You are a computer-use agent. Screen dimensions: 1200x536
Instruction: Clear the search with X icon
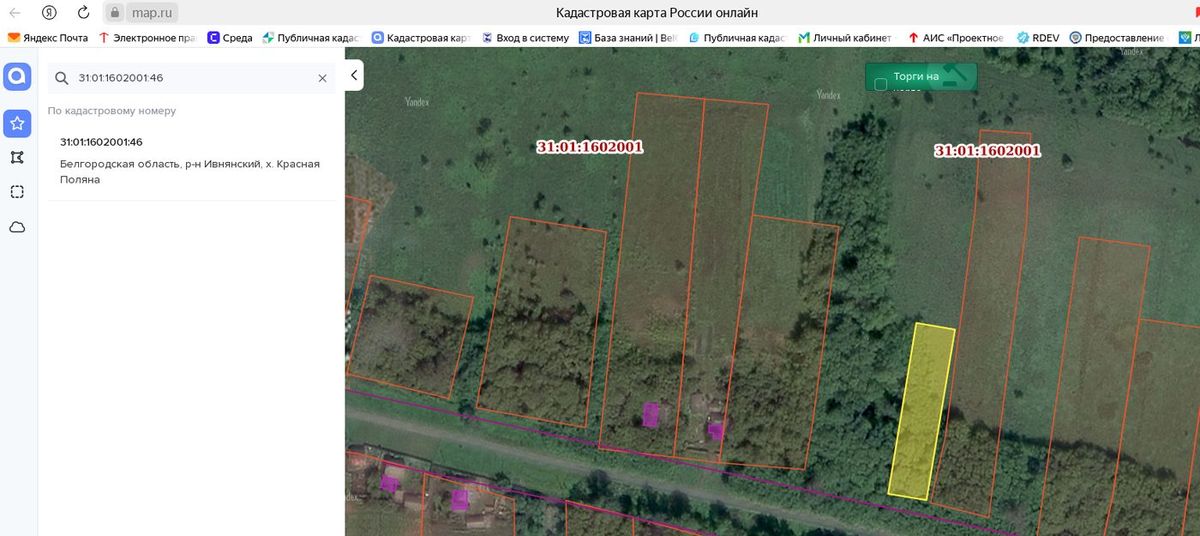pos(322,78)
